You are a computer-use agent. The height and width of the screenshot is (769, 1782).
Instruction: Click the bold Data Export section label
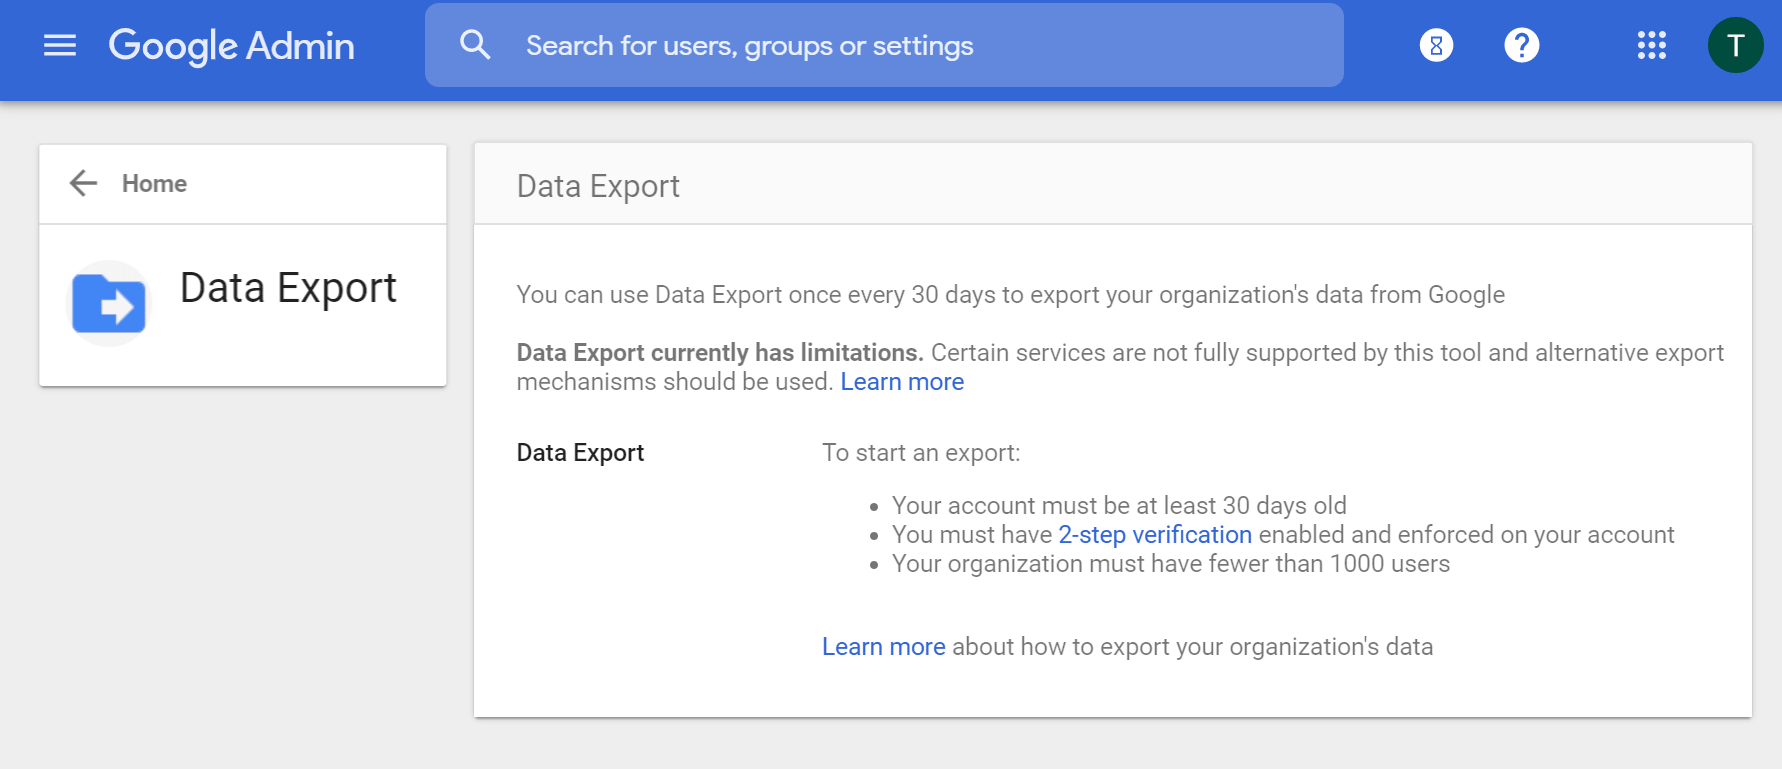[x=580, y=453]
